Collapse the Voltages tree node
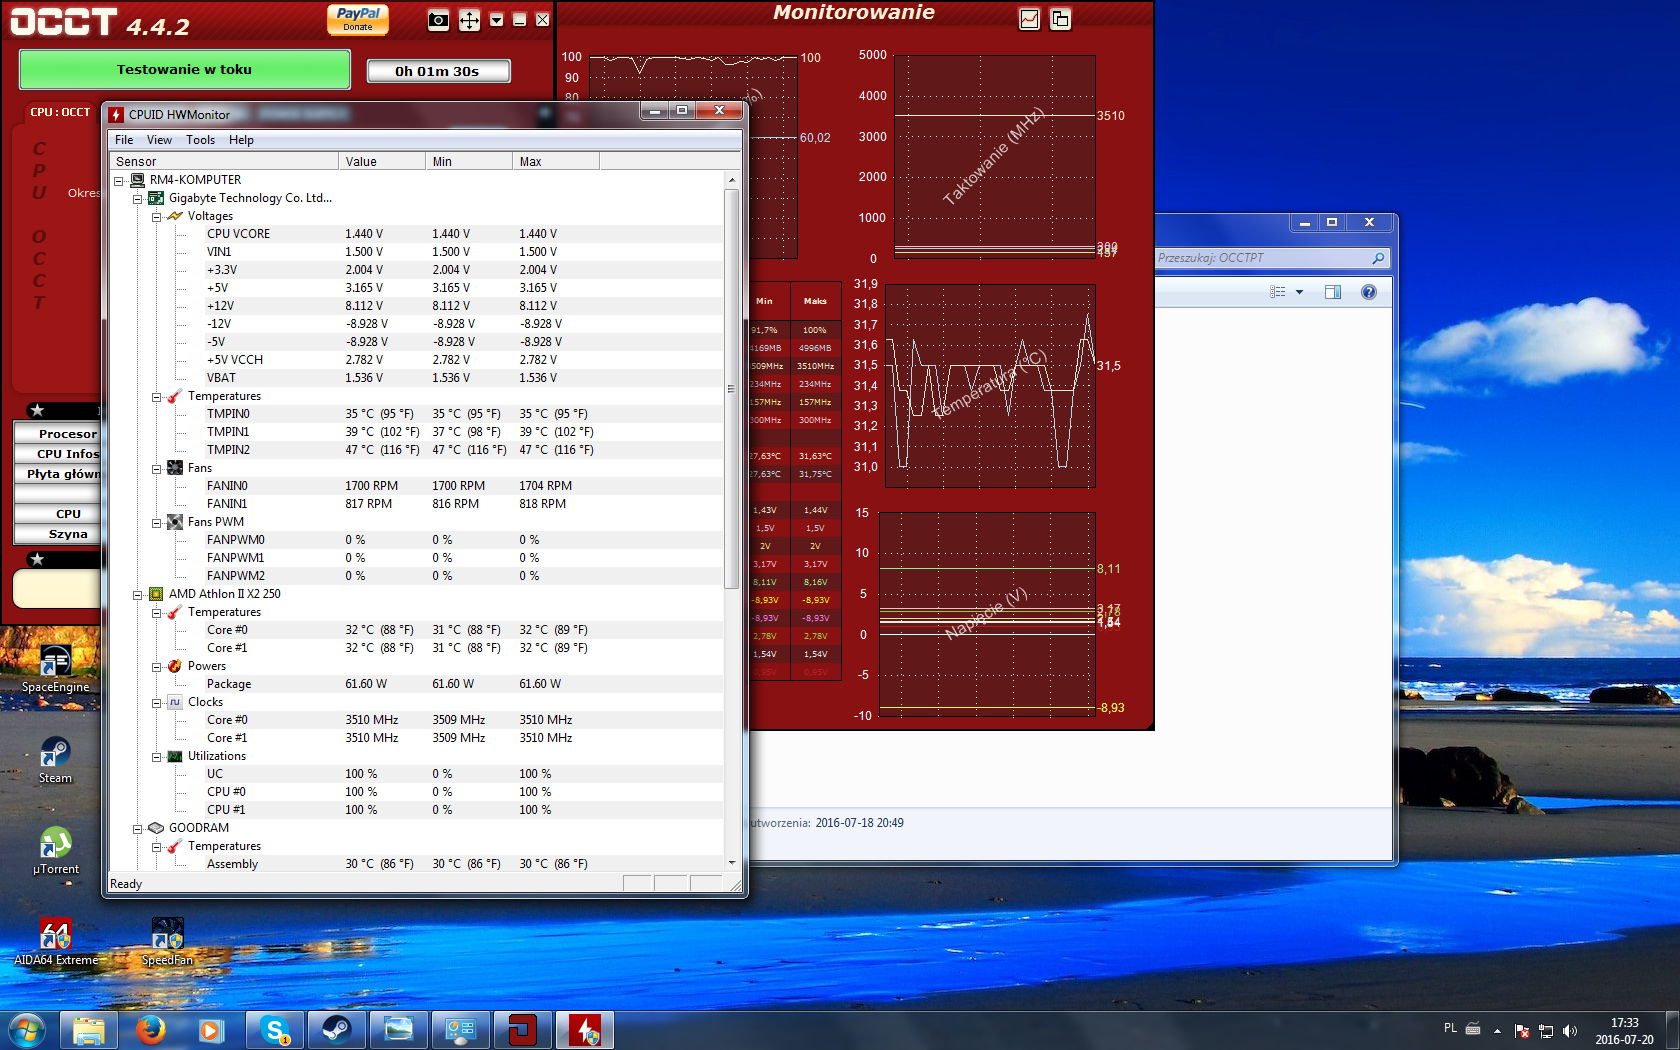 pos(157,217)
